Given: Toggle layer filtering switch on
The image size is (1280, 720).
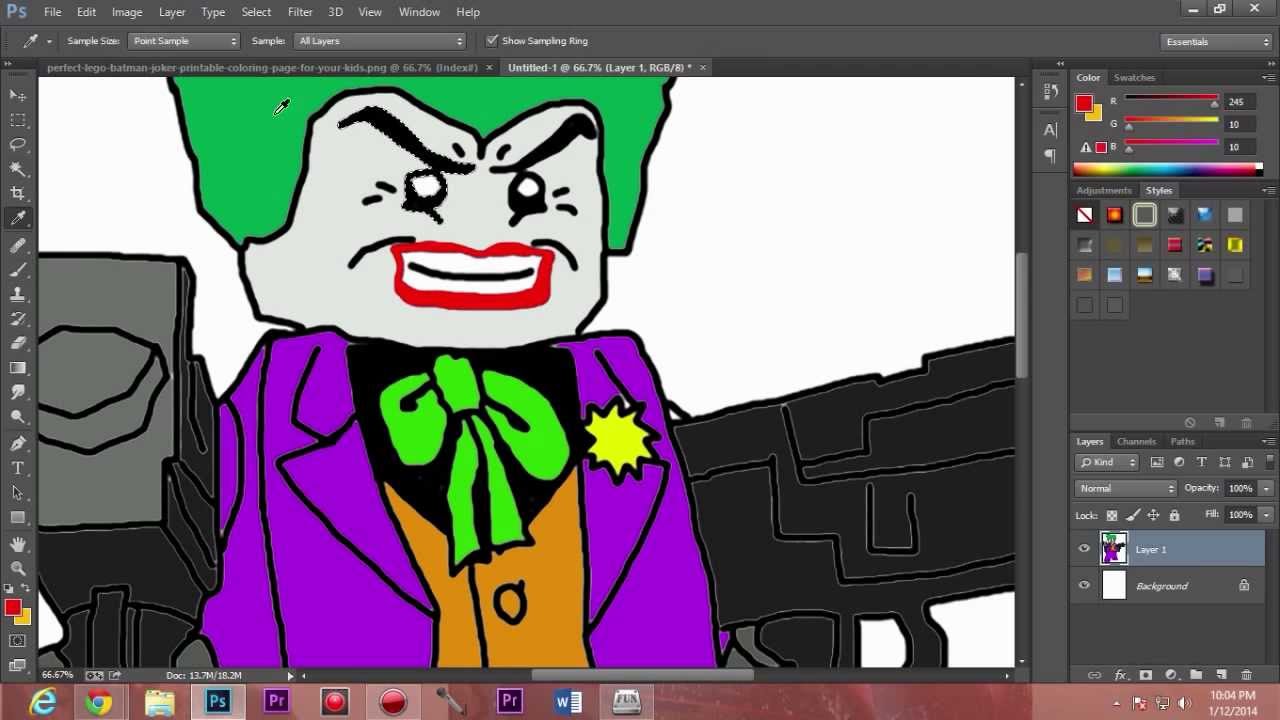Looking at the screenshot, I should (1268, 462).
